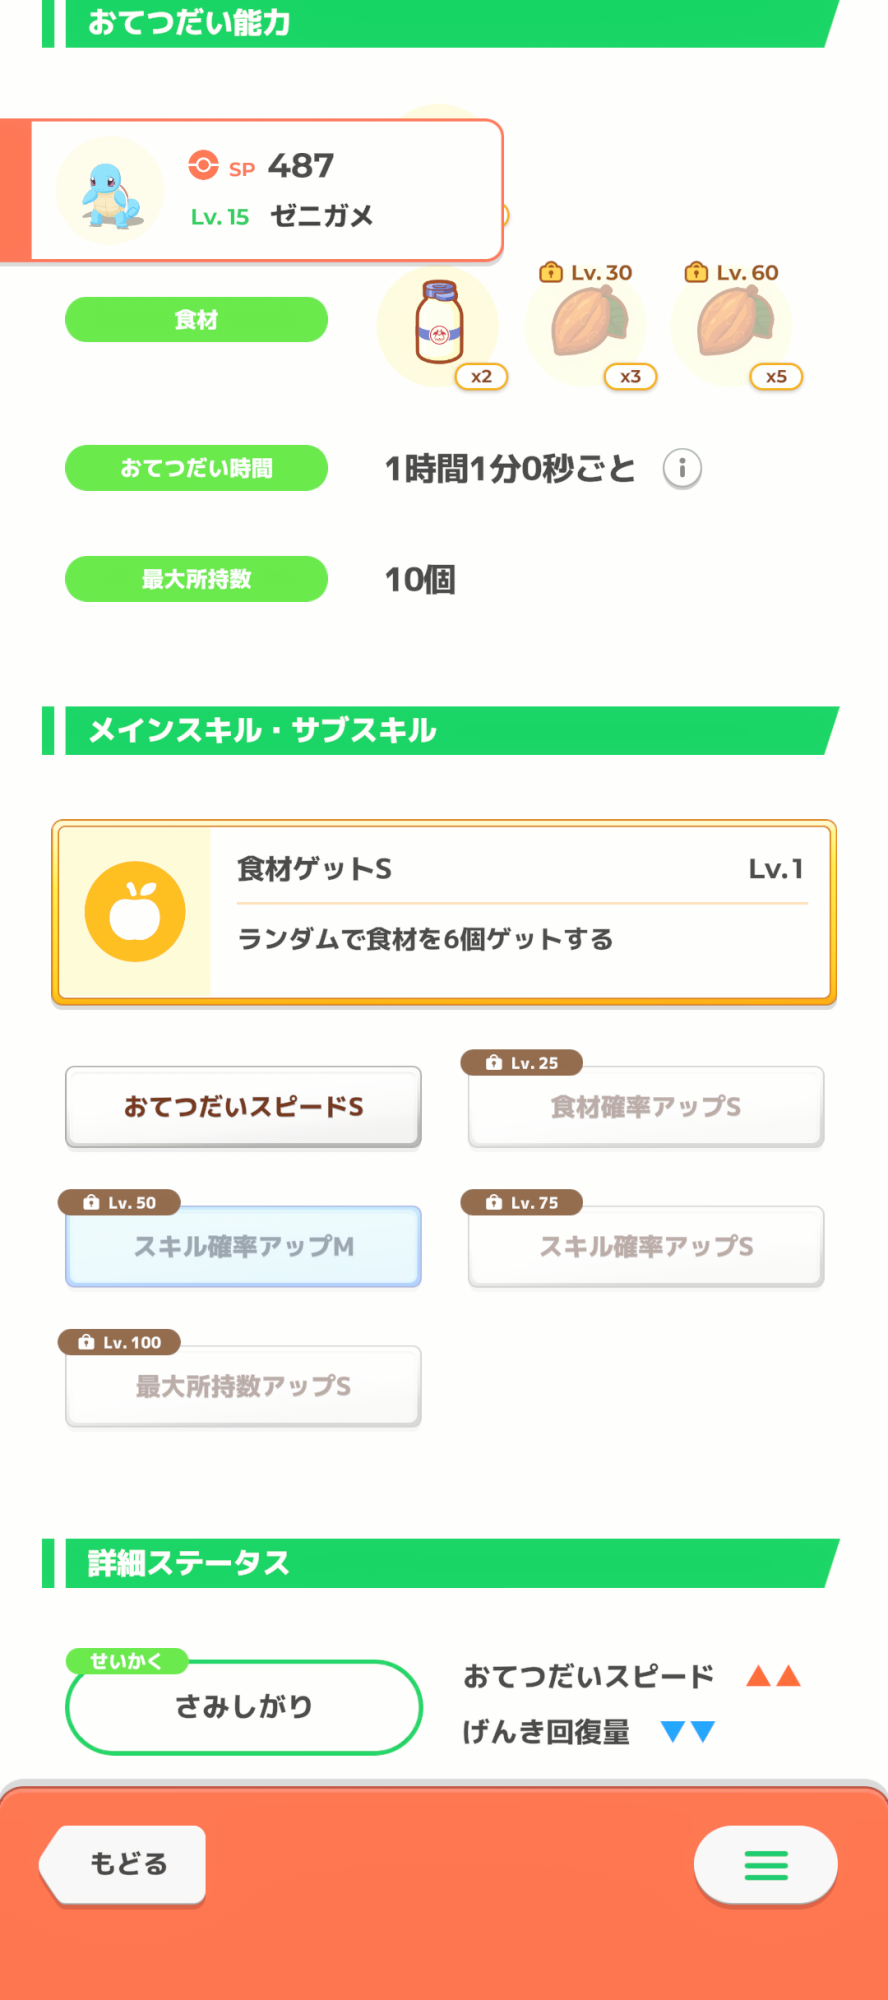The image size is (888, 2000).
Task: Tap the Poké Ball SP icon
Action: [x=203, y=165]
